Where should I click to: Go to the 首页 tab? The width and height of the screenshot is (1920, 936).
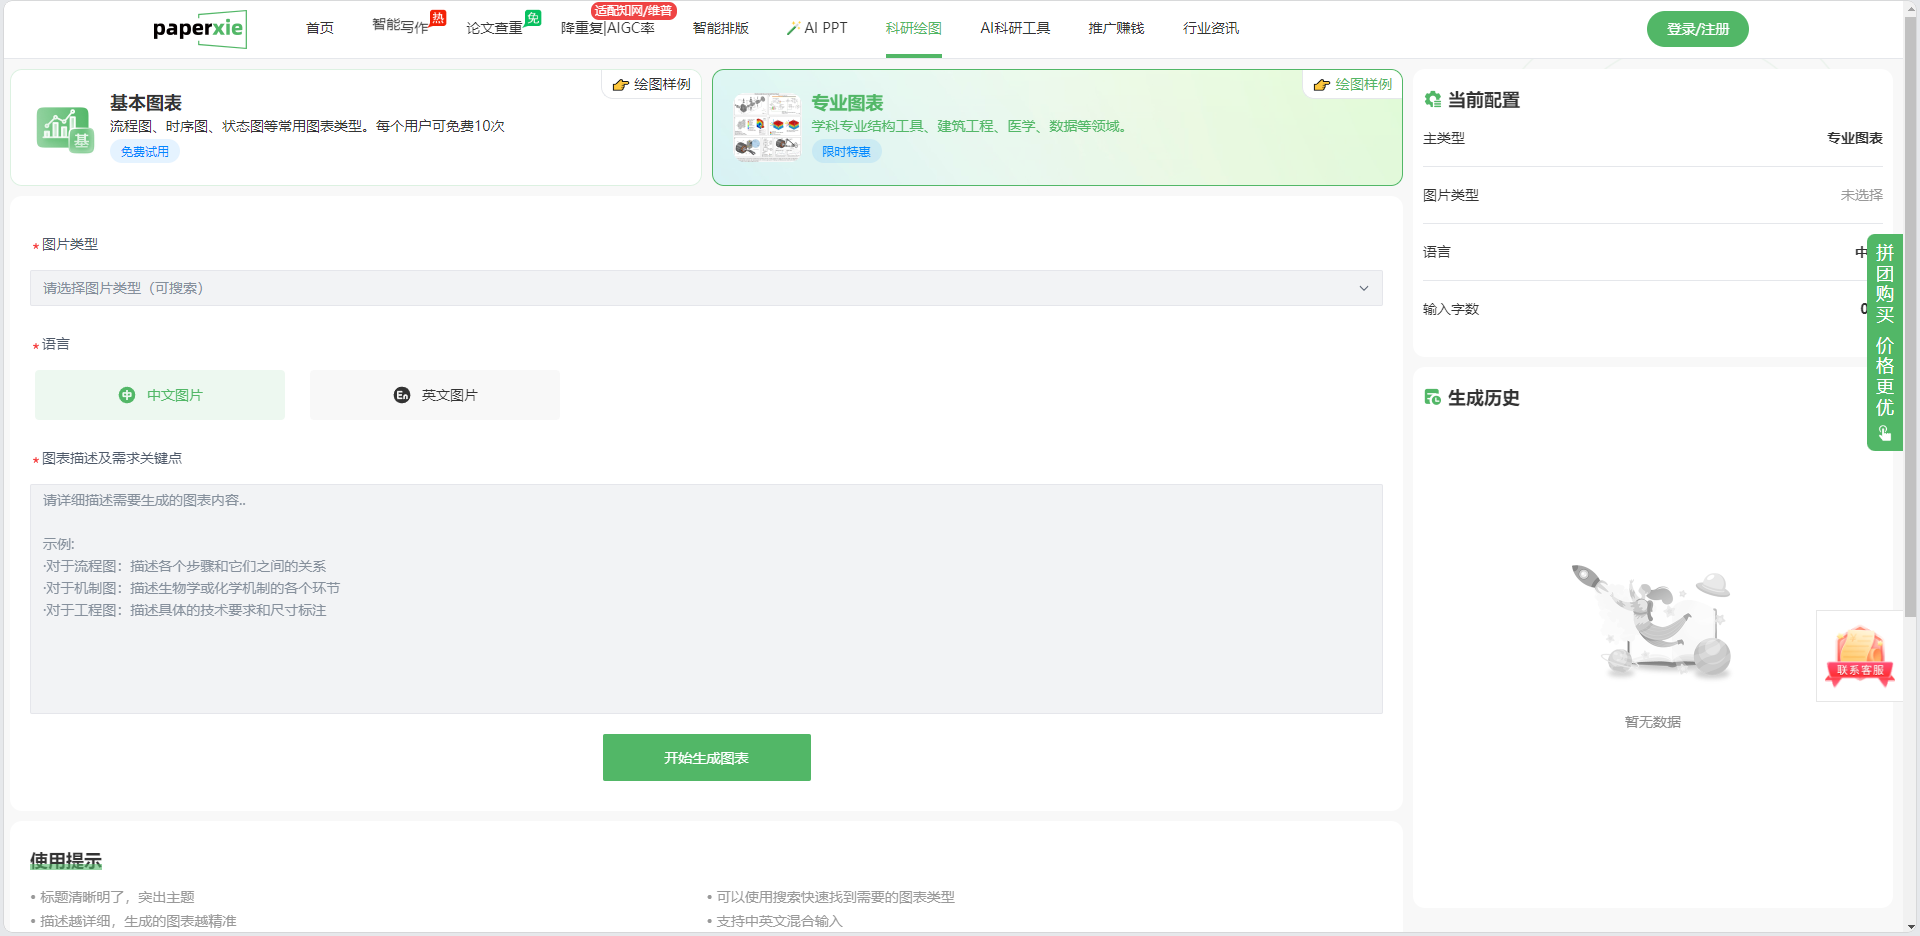click(x=320, y=28)
